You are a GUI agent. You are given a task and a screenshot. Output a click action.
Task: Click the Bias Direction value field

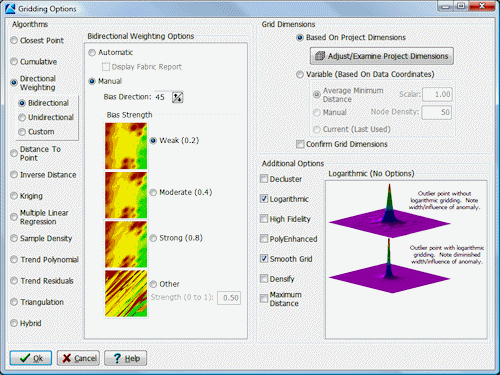(x=162, y=97)
